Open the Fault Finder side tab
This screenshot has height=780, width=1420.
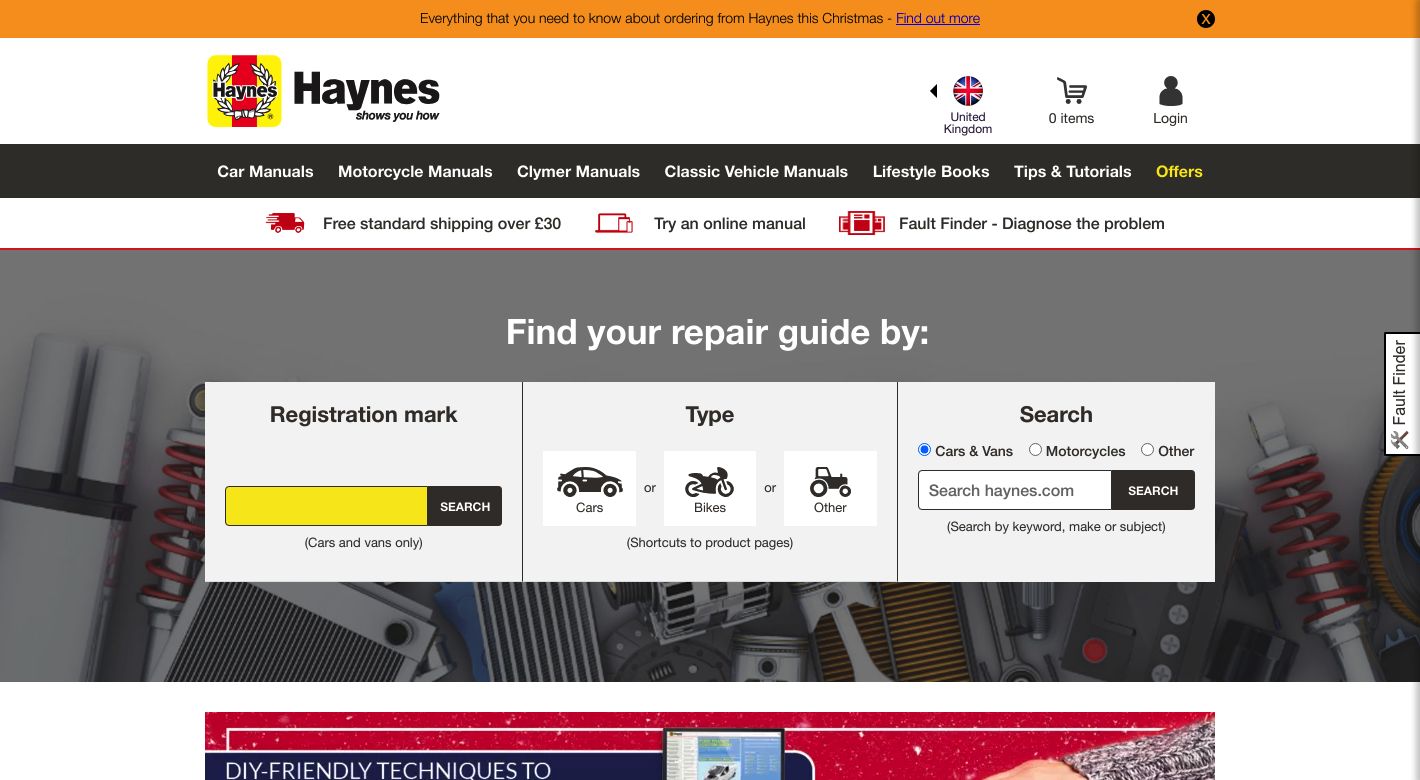[1402, 394]
